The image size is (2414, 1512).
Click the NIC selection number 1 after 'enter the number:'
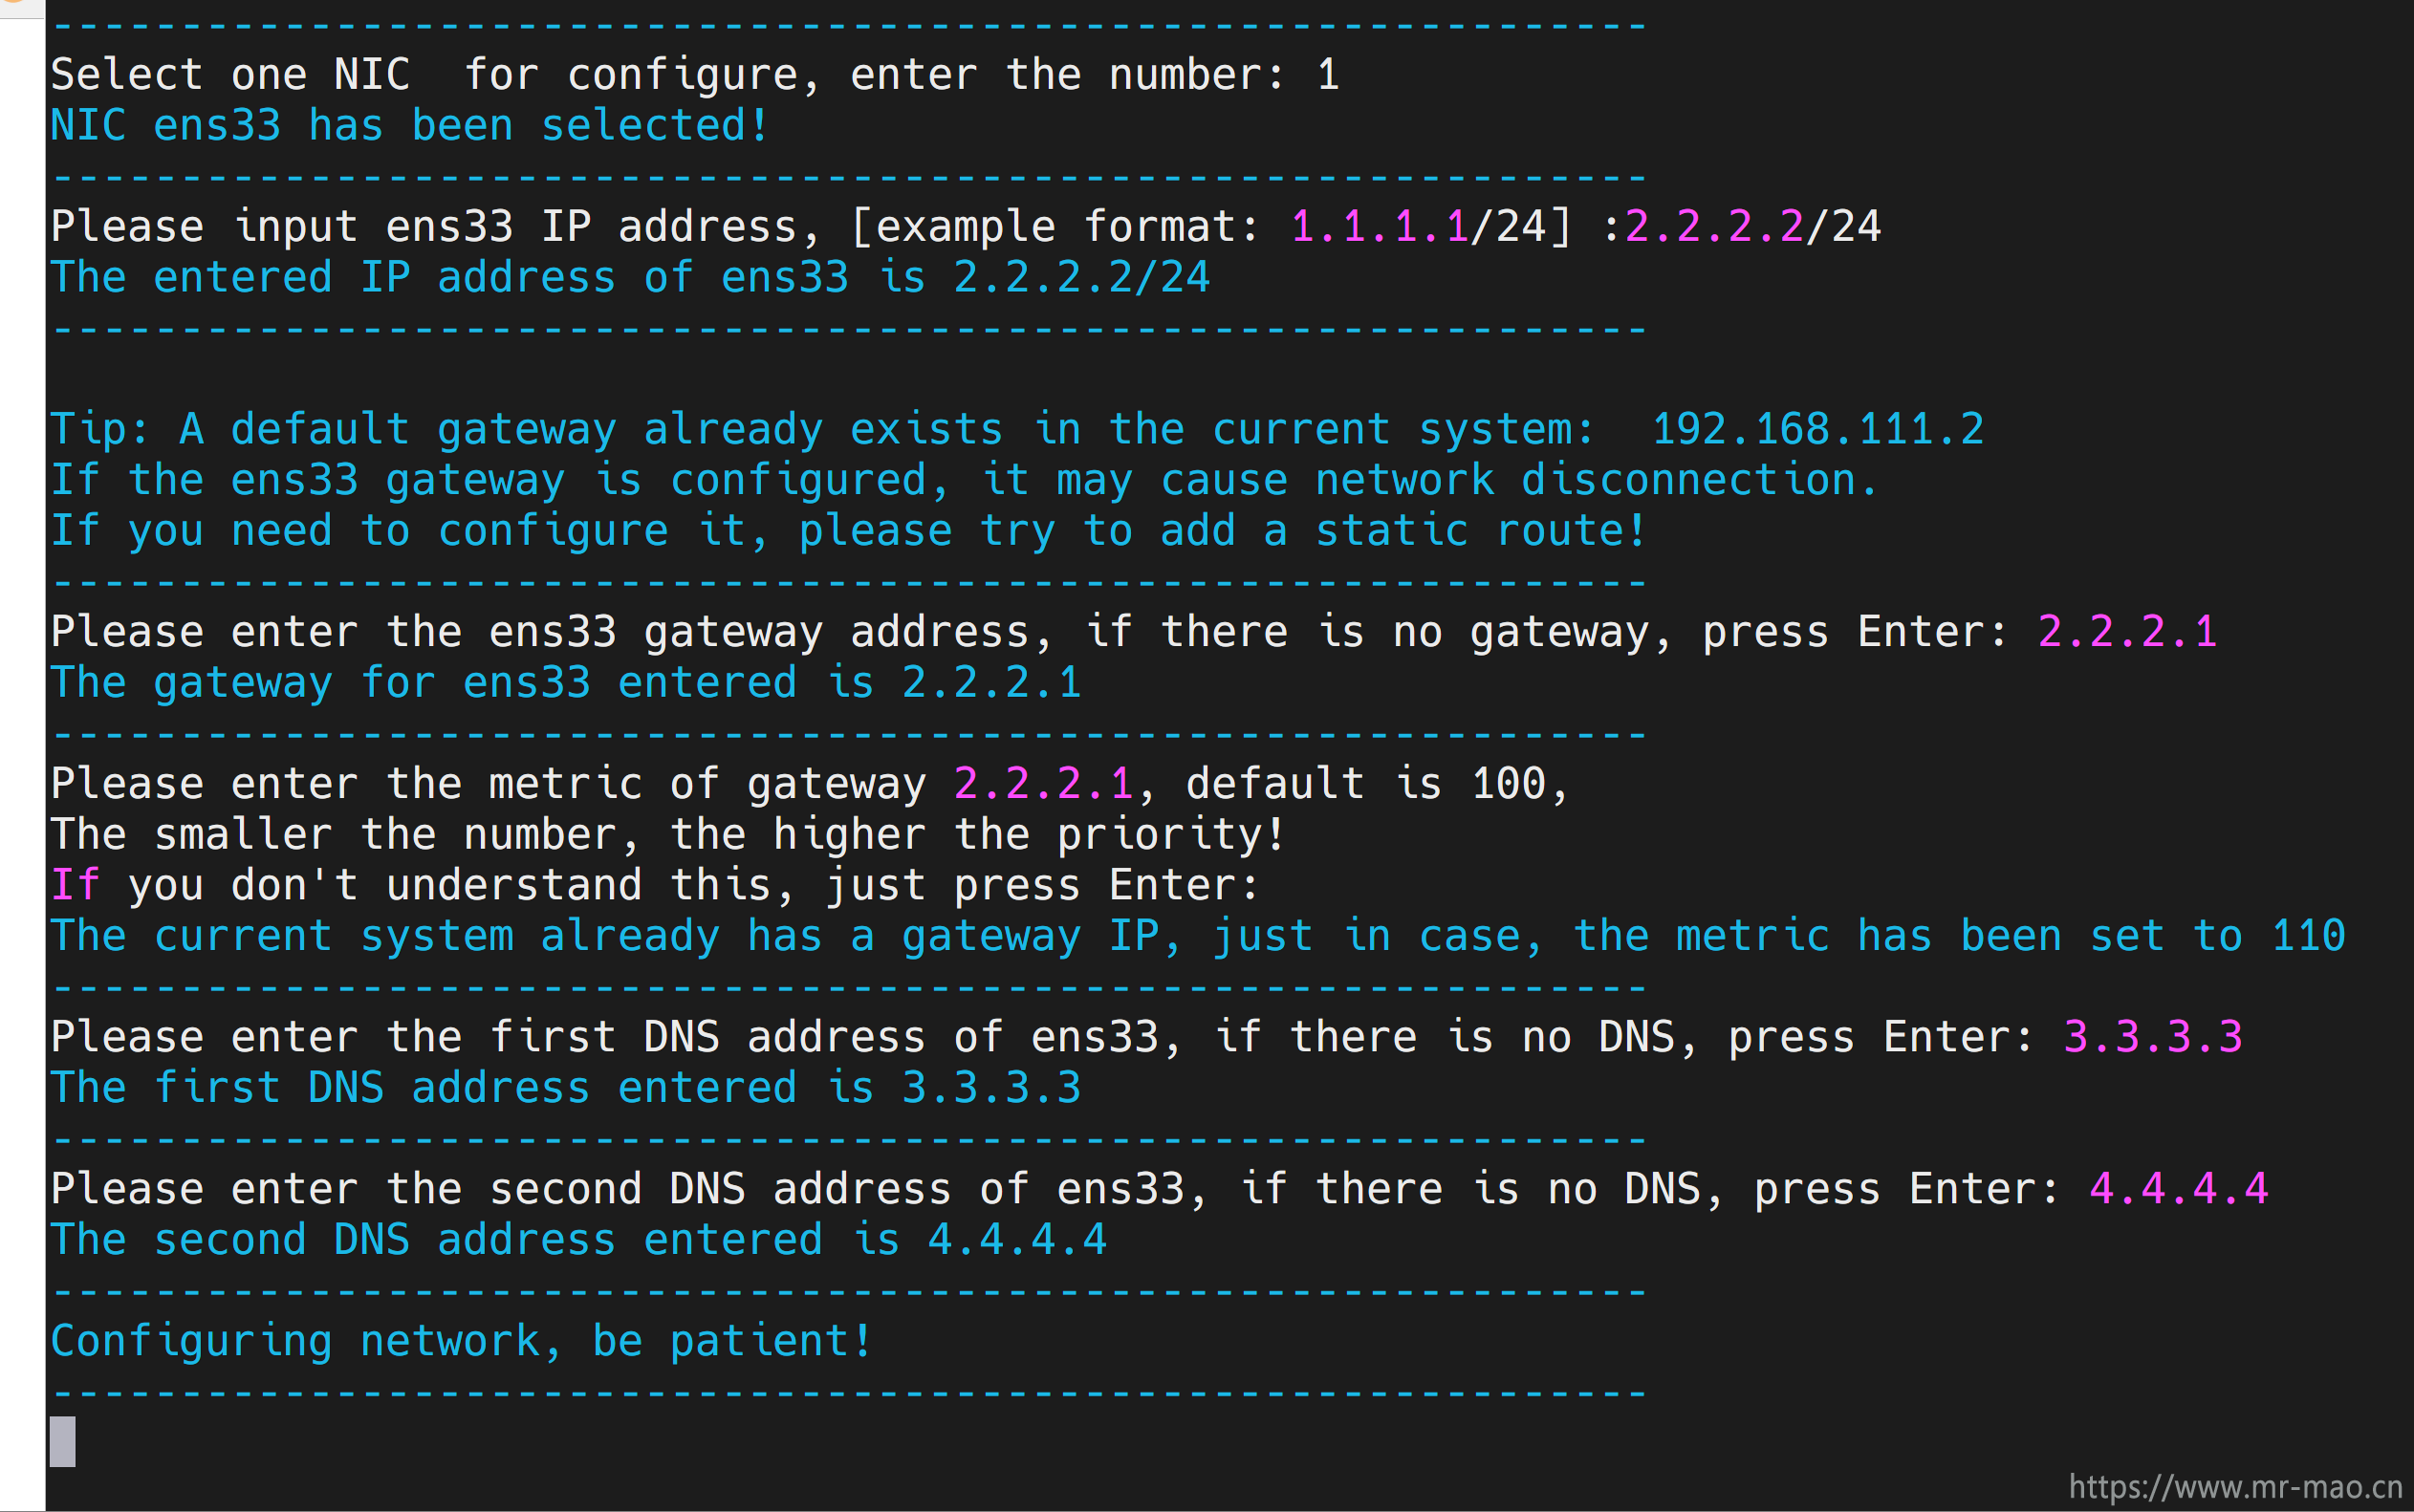coord(1328,75)
